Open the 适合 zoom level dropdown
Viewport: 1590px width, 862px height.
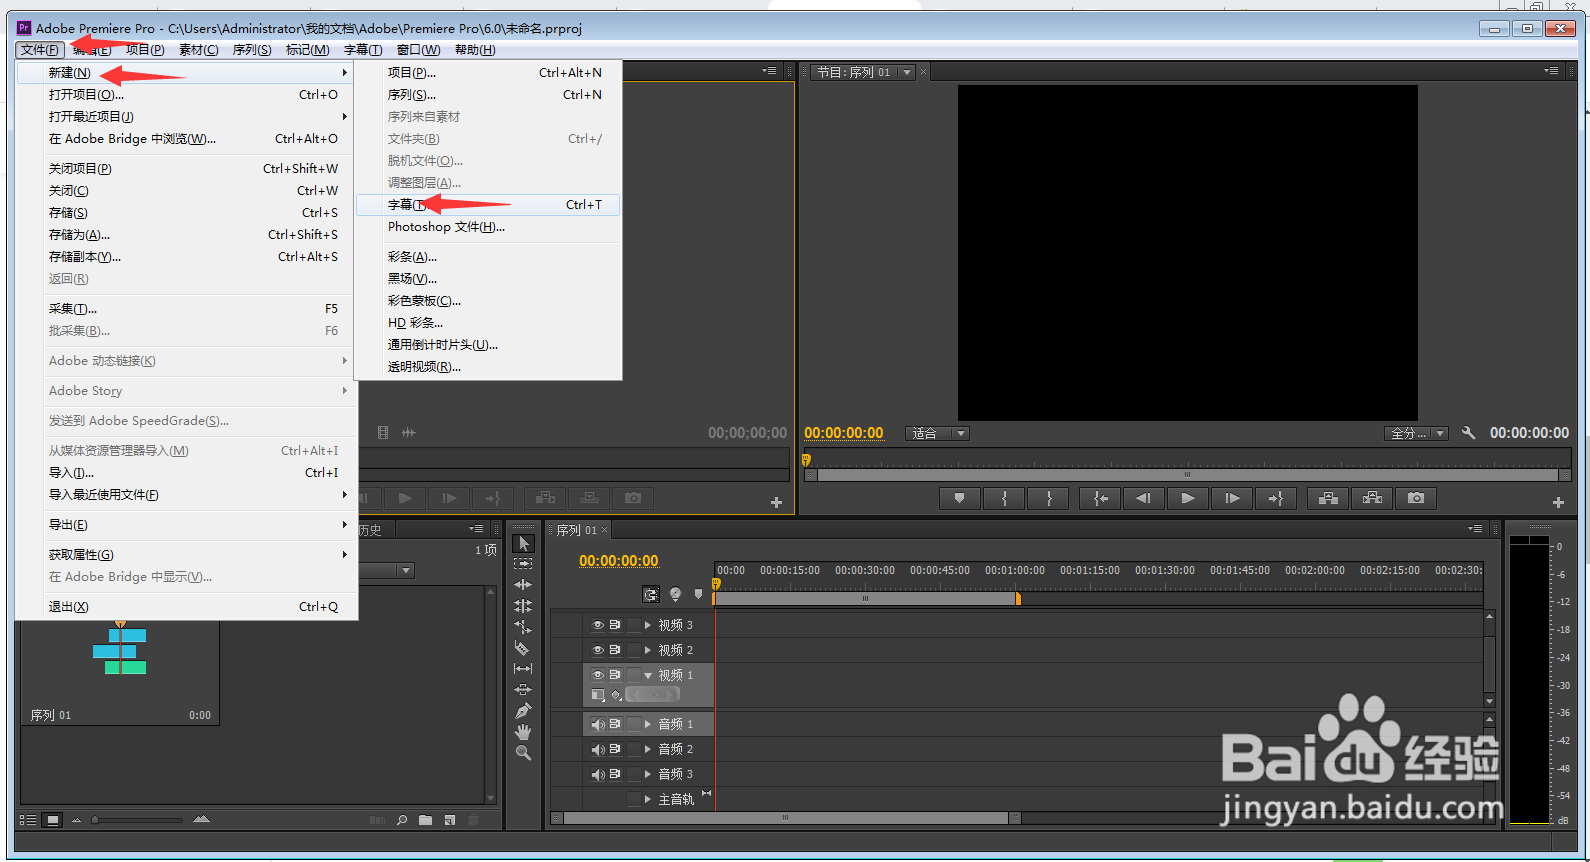pyautogui.click(x=937, y=433)
